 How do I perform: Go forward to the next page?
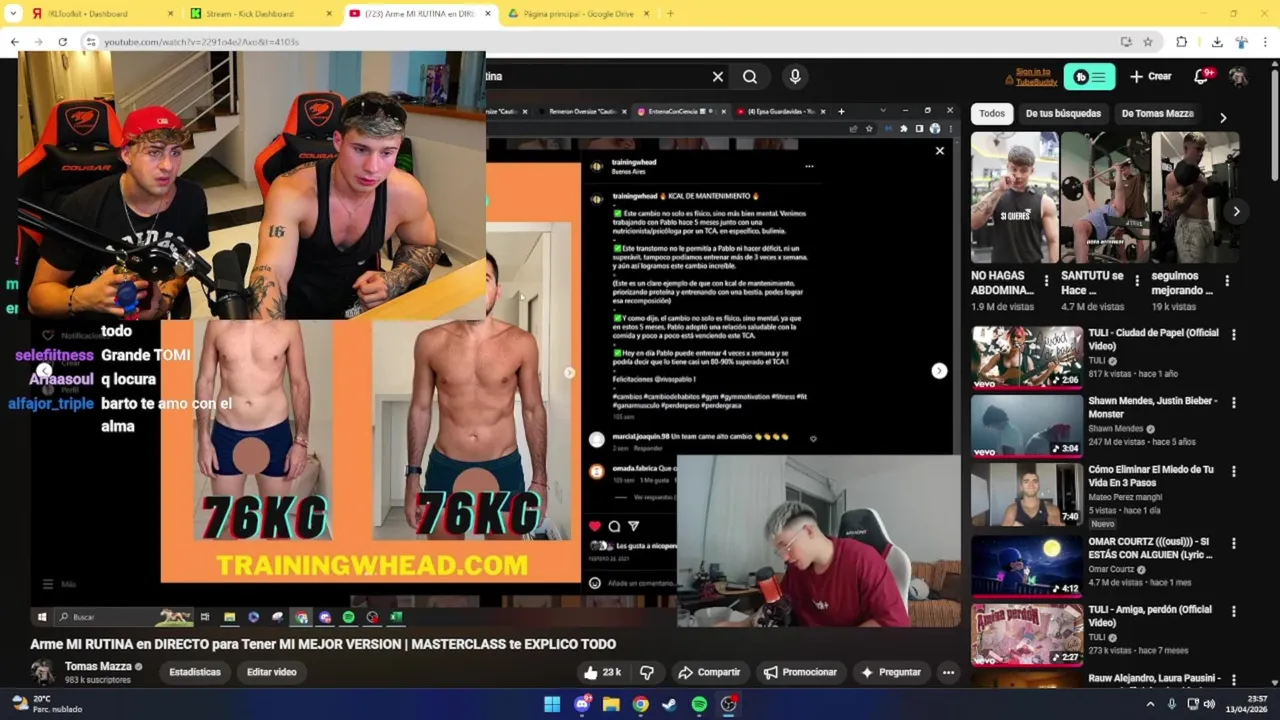tap(38, 42)
